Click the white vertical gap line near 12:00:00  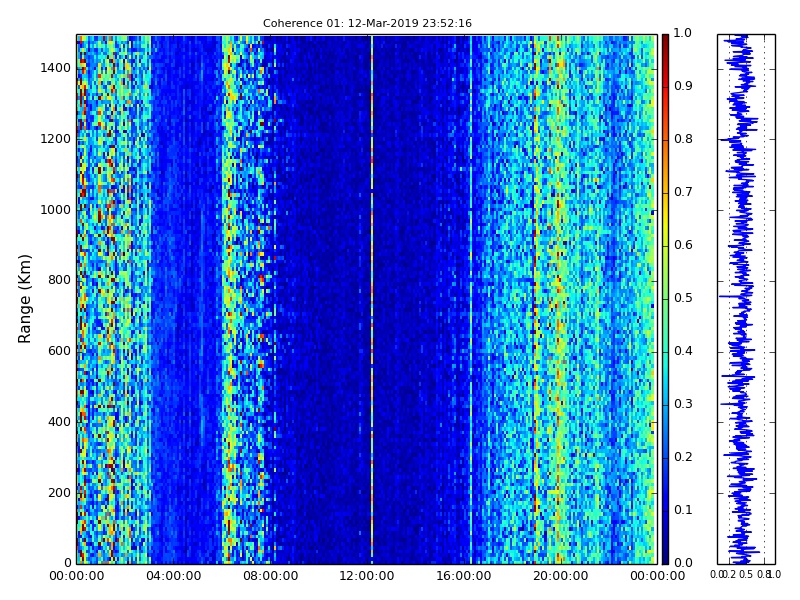click(372, 299)
